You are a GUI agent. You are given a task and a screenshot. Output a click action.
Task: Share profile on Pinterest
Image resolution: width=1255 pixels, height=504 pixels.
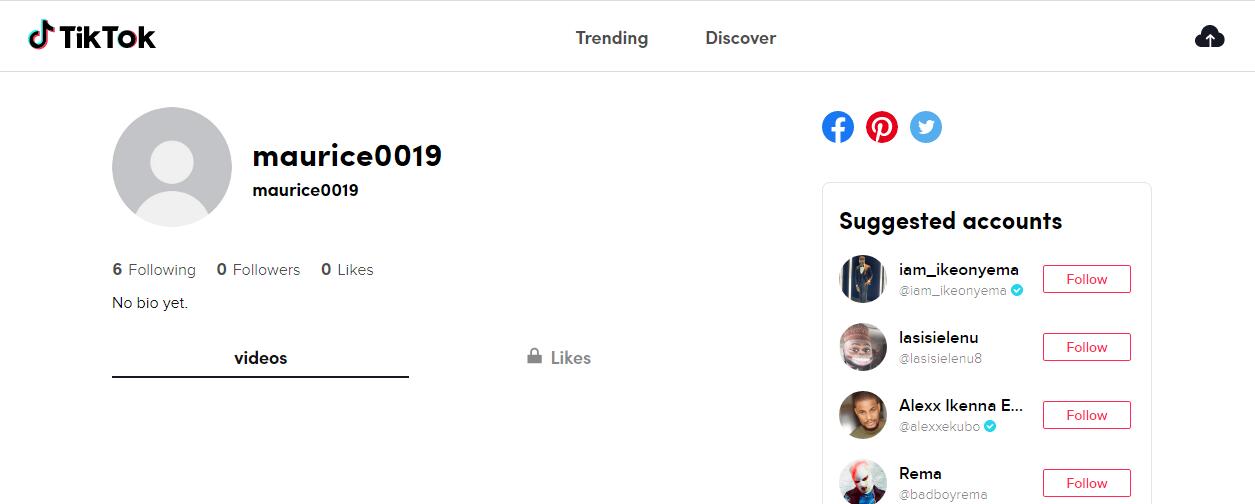pos(882,127)
